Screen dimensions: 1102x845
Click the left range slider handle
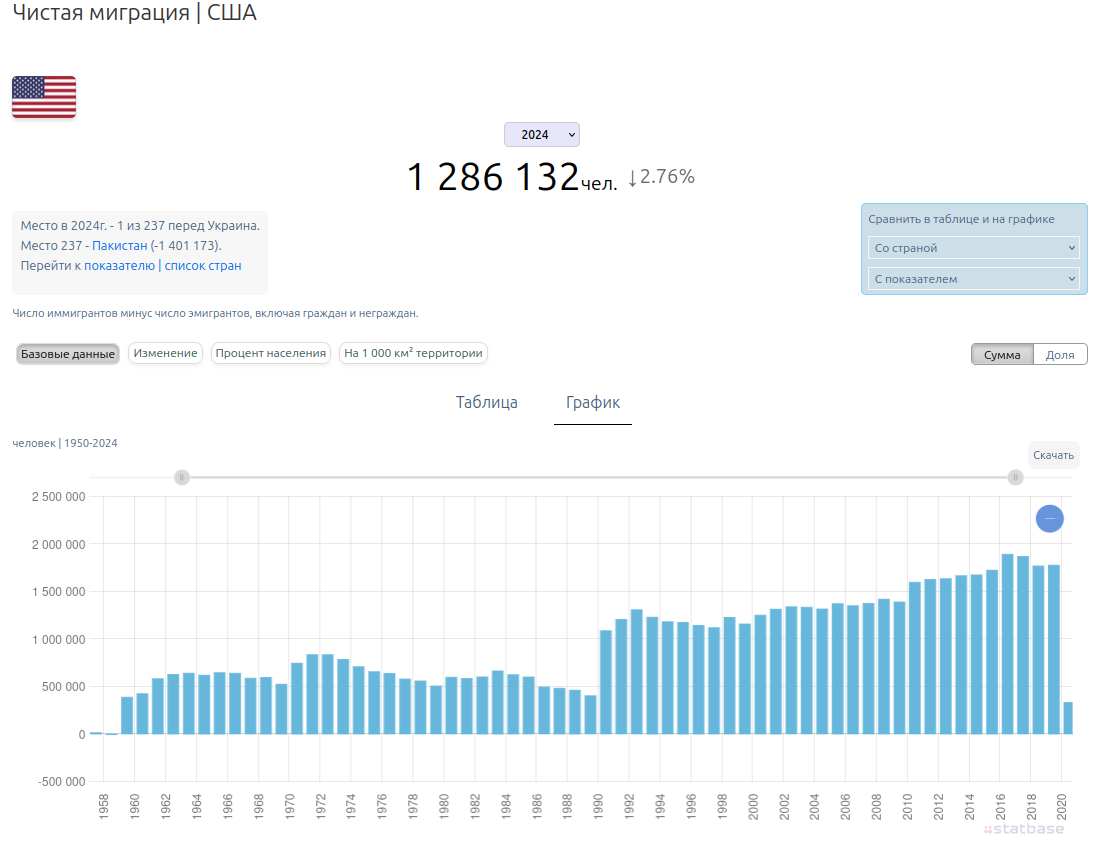click(182, 478)
